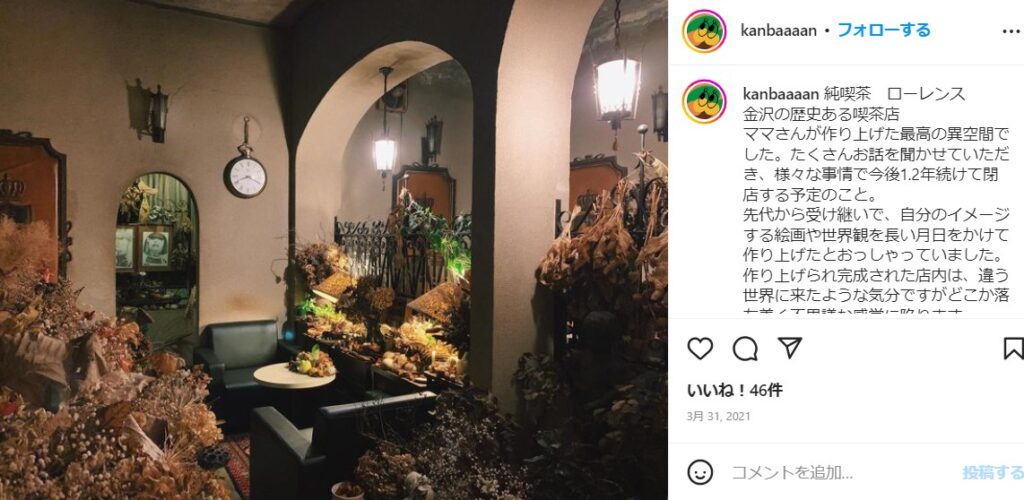Click the cafe interior photo
Viewport: 1024px width, 500px height.
(334, 250)
